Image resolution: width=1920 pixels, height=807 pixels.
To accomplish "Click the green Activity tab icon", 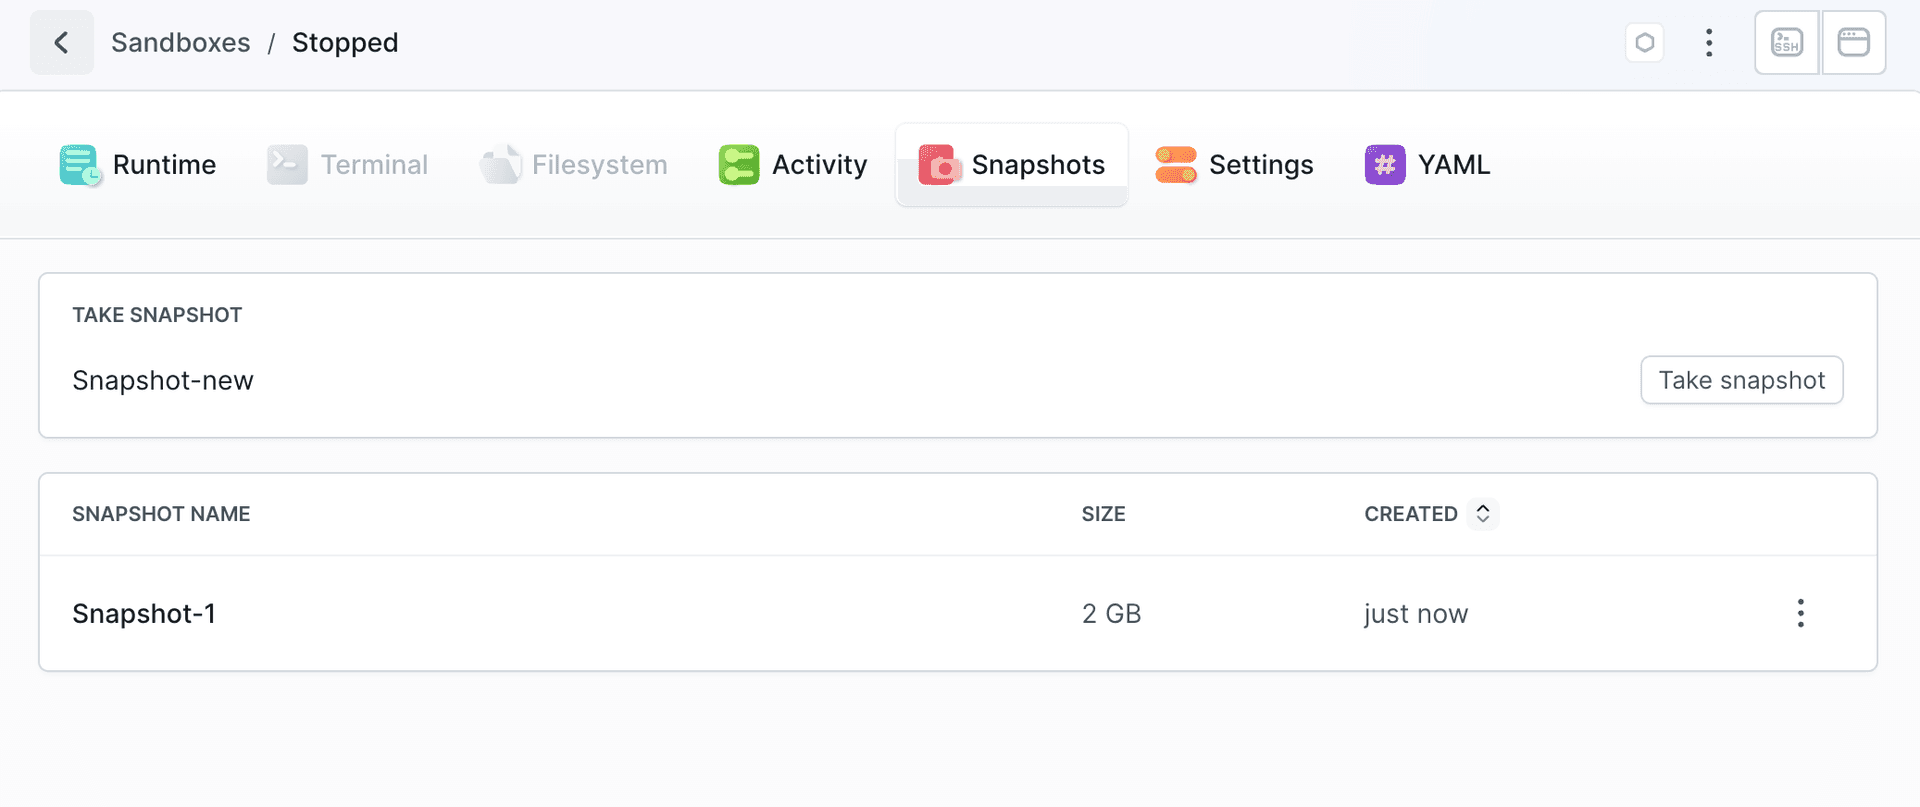I will tap(739, 165).
